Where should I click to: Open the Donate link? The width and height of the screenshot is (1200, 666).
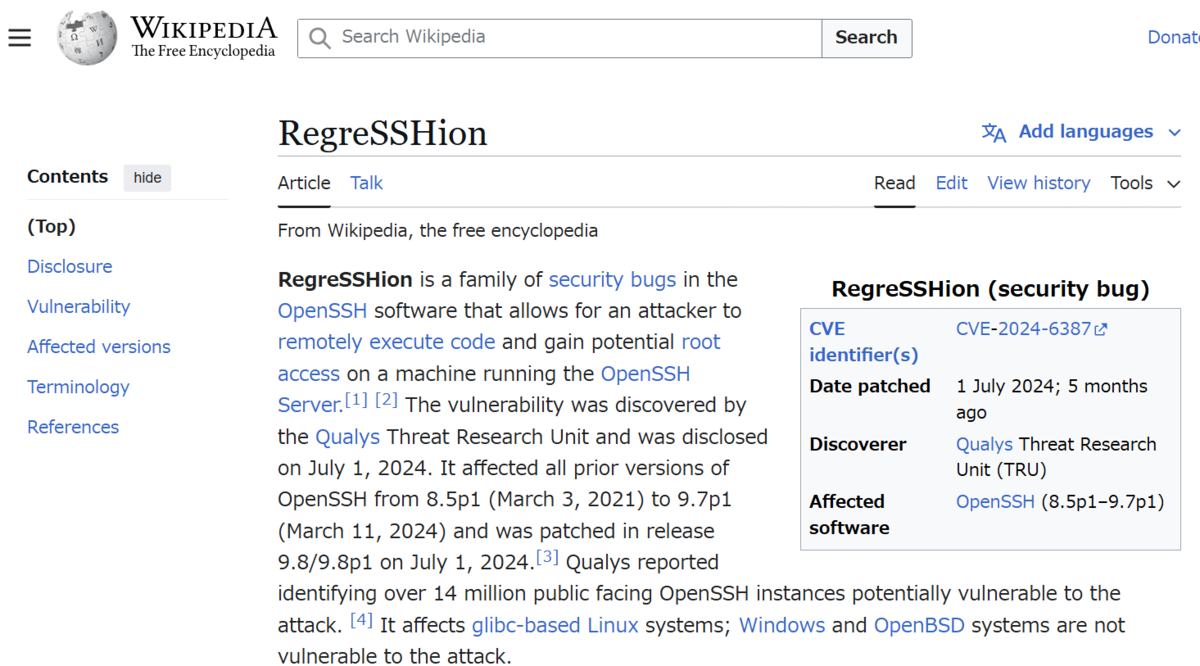1173,37
